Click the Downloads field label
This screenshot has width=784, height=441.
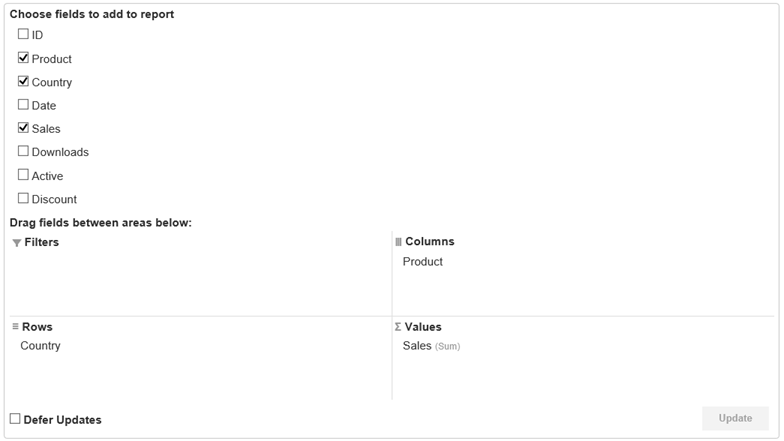[60, 152]
